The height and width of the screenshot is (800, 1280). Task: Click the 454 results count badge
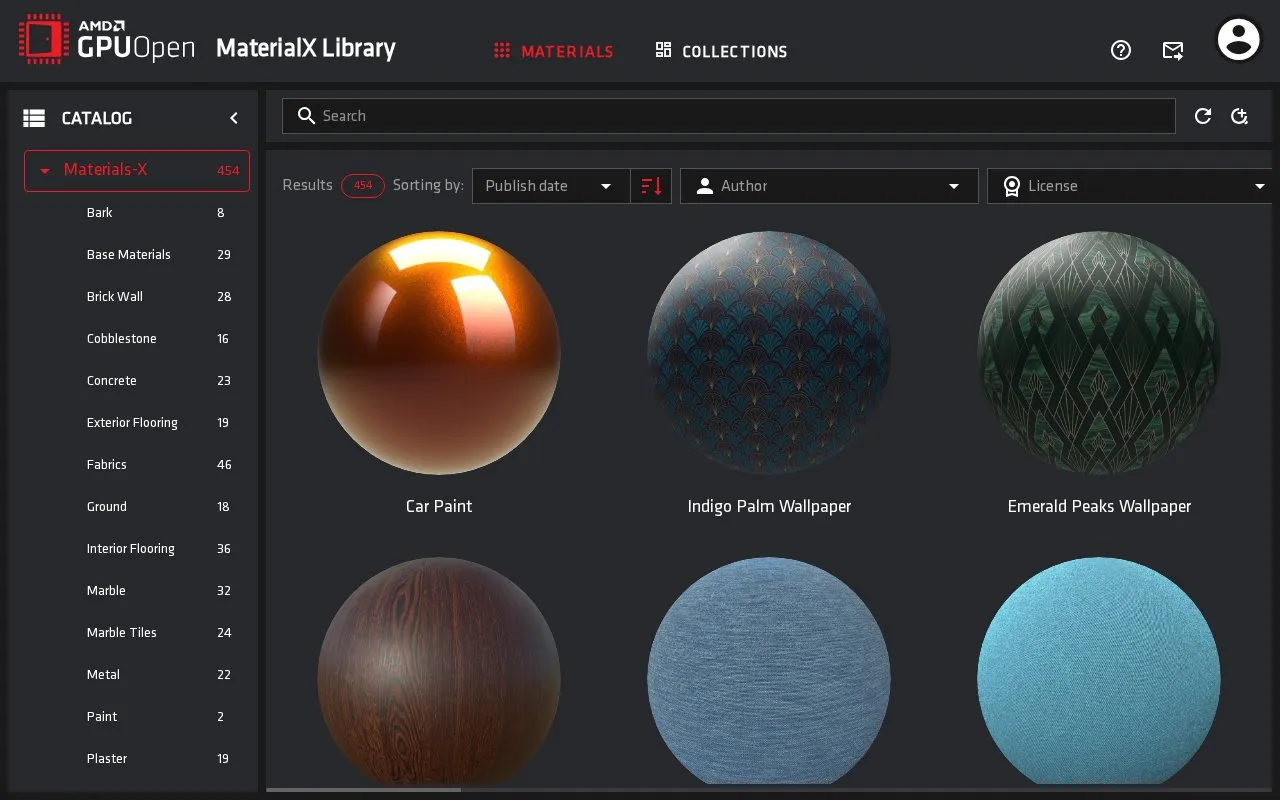point(363,186)
